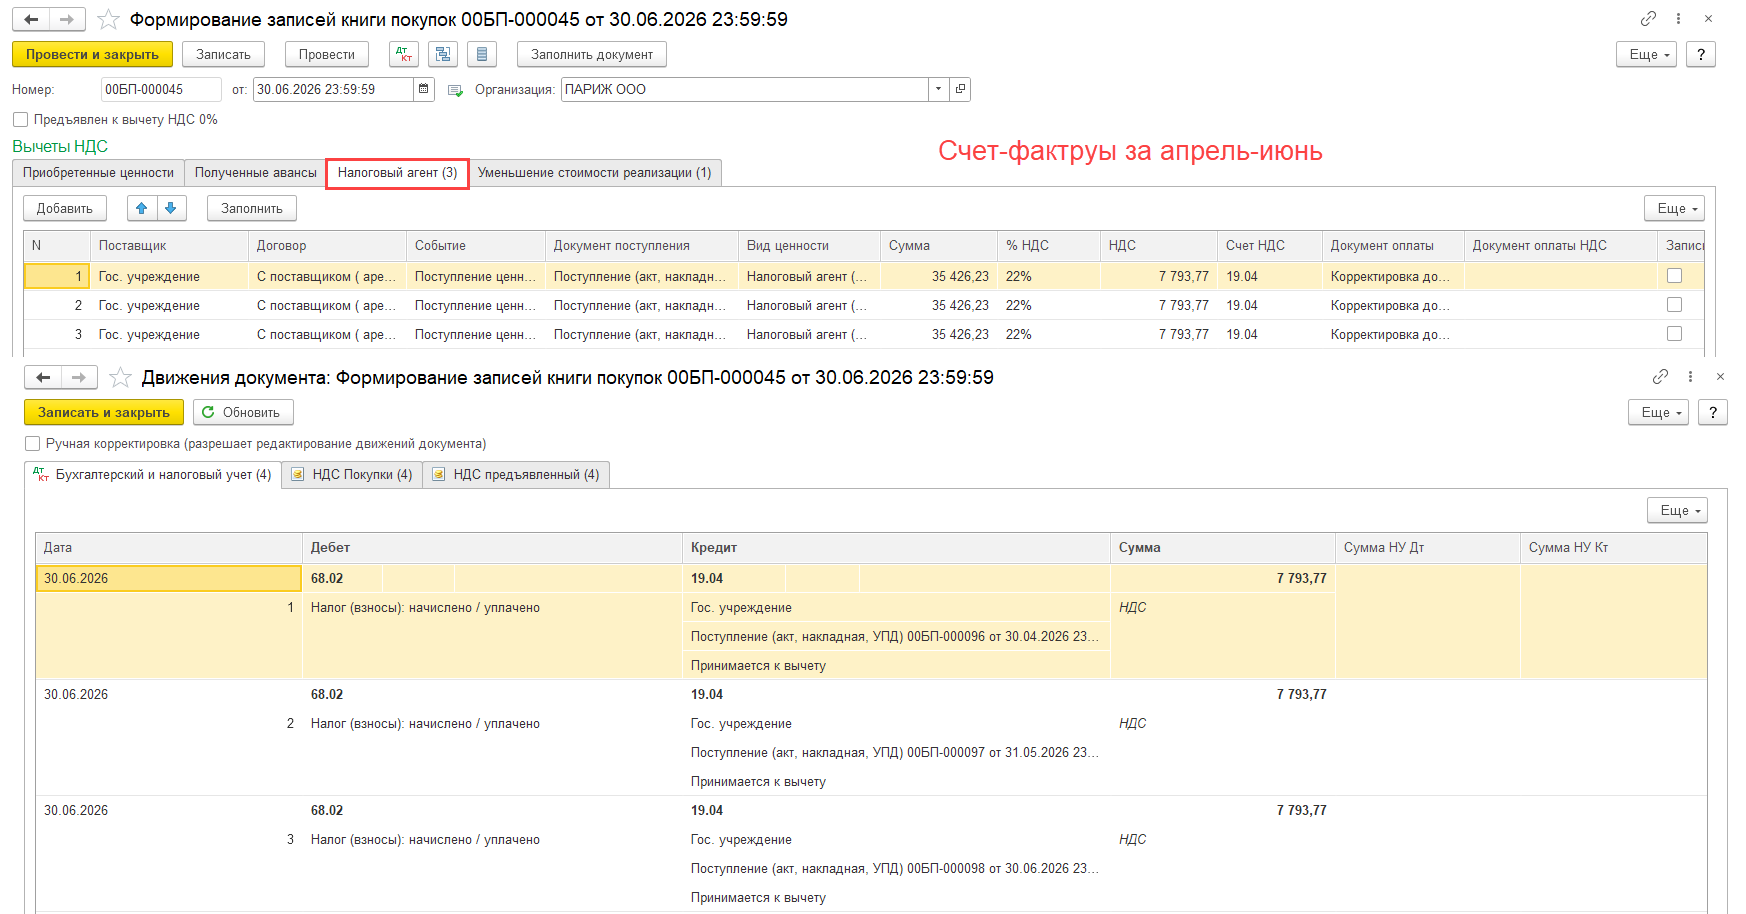Screen dimensions: 1746x914
Task: Open the vertical dots menu of the top window
Action: [x=1679, y=19]
